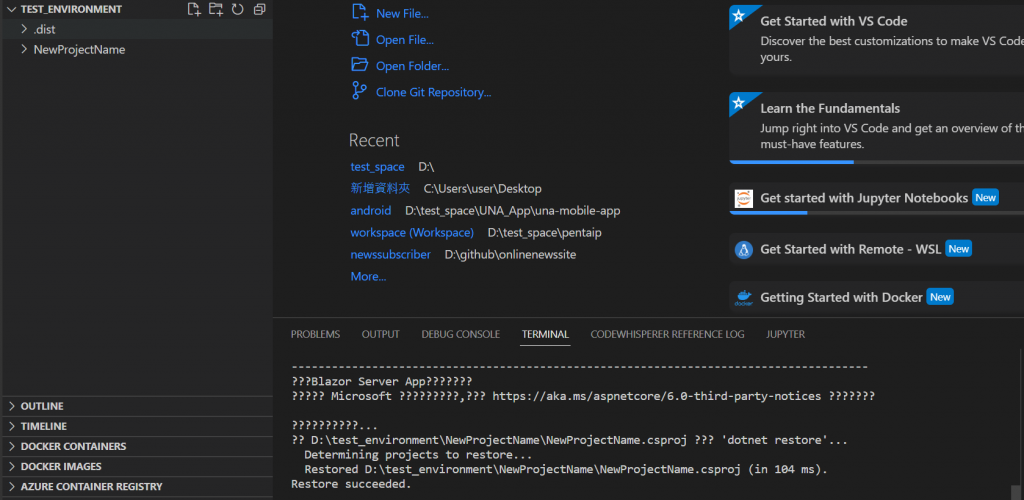Click the star badge on Learn the Fundamentals
The width and height of the screenshot is (1024, 500).
[739, 102]
